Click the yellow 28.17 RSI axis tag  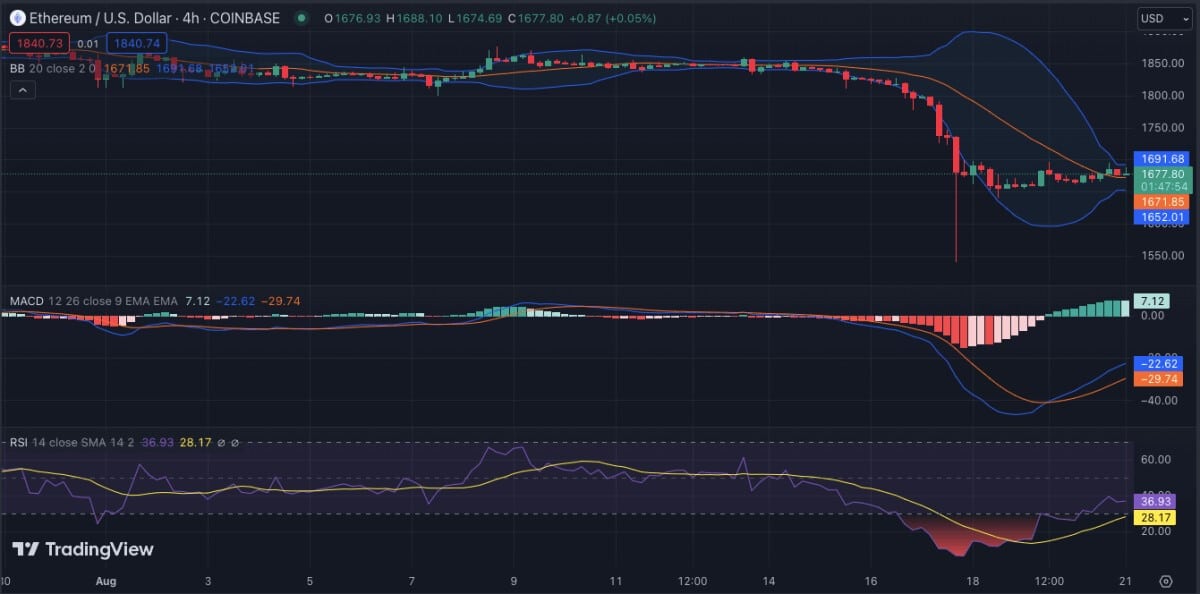[1154, 517]
